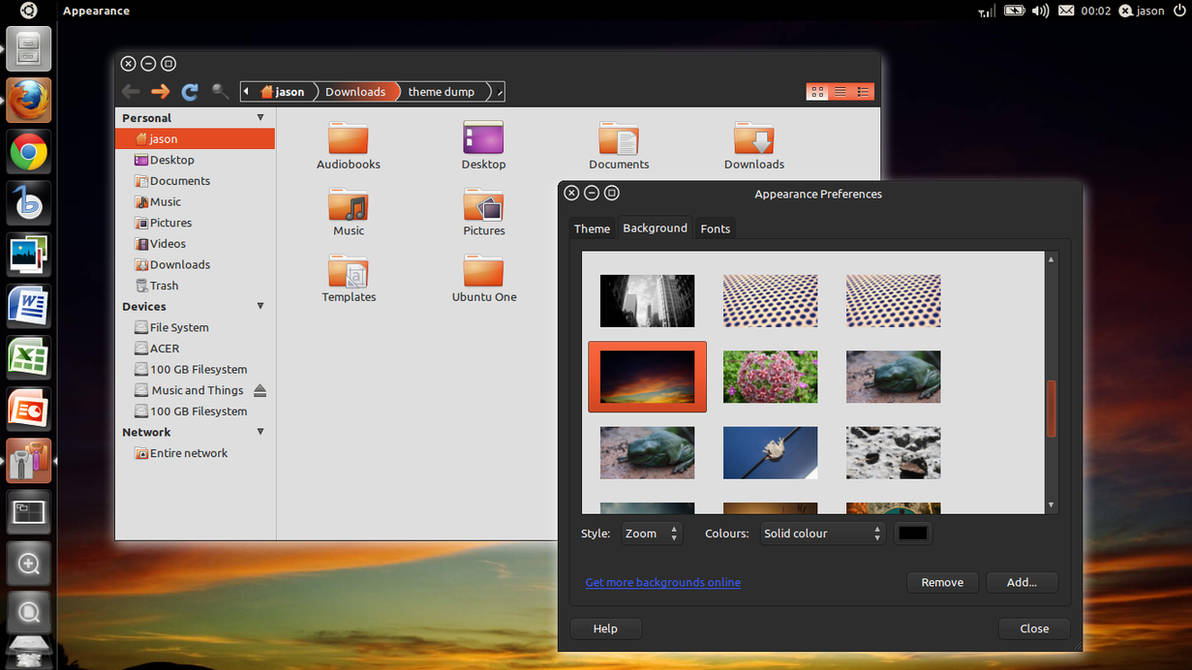
Task: Open the image viewer launcher icon
Action: pyautogui.click(x=29, y=255)
